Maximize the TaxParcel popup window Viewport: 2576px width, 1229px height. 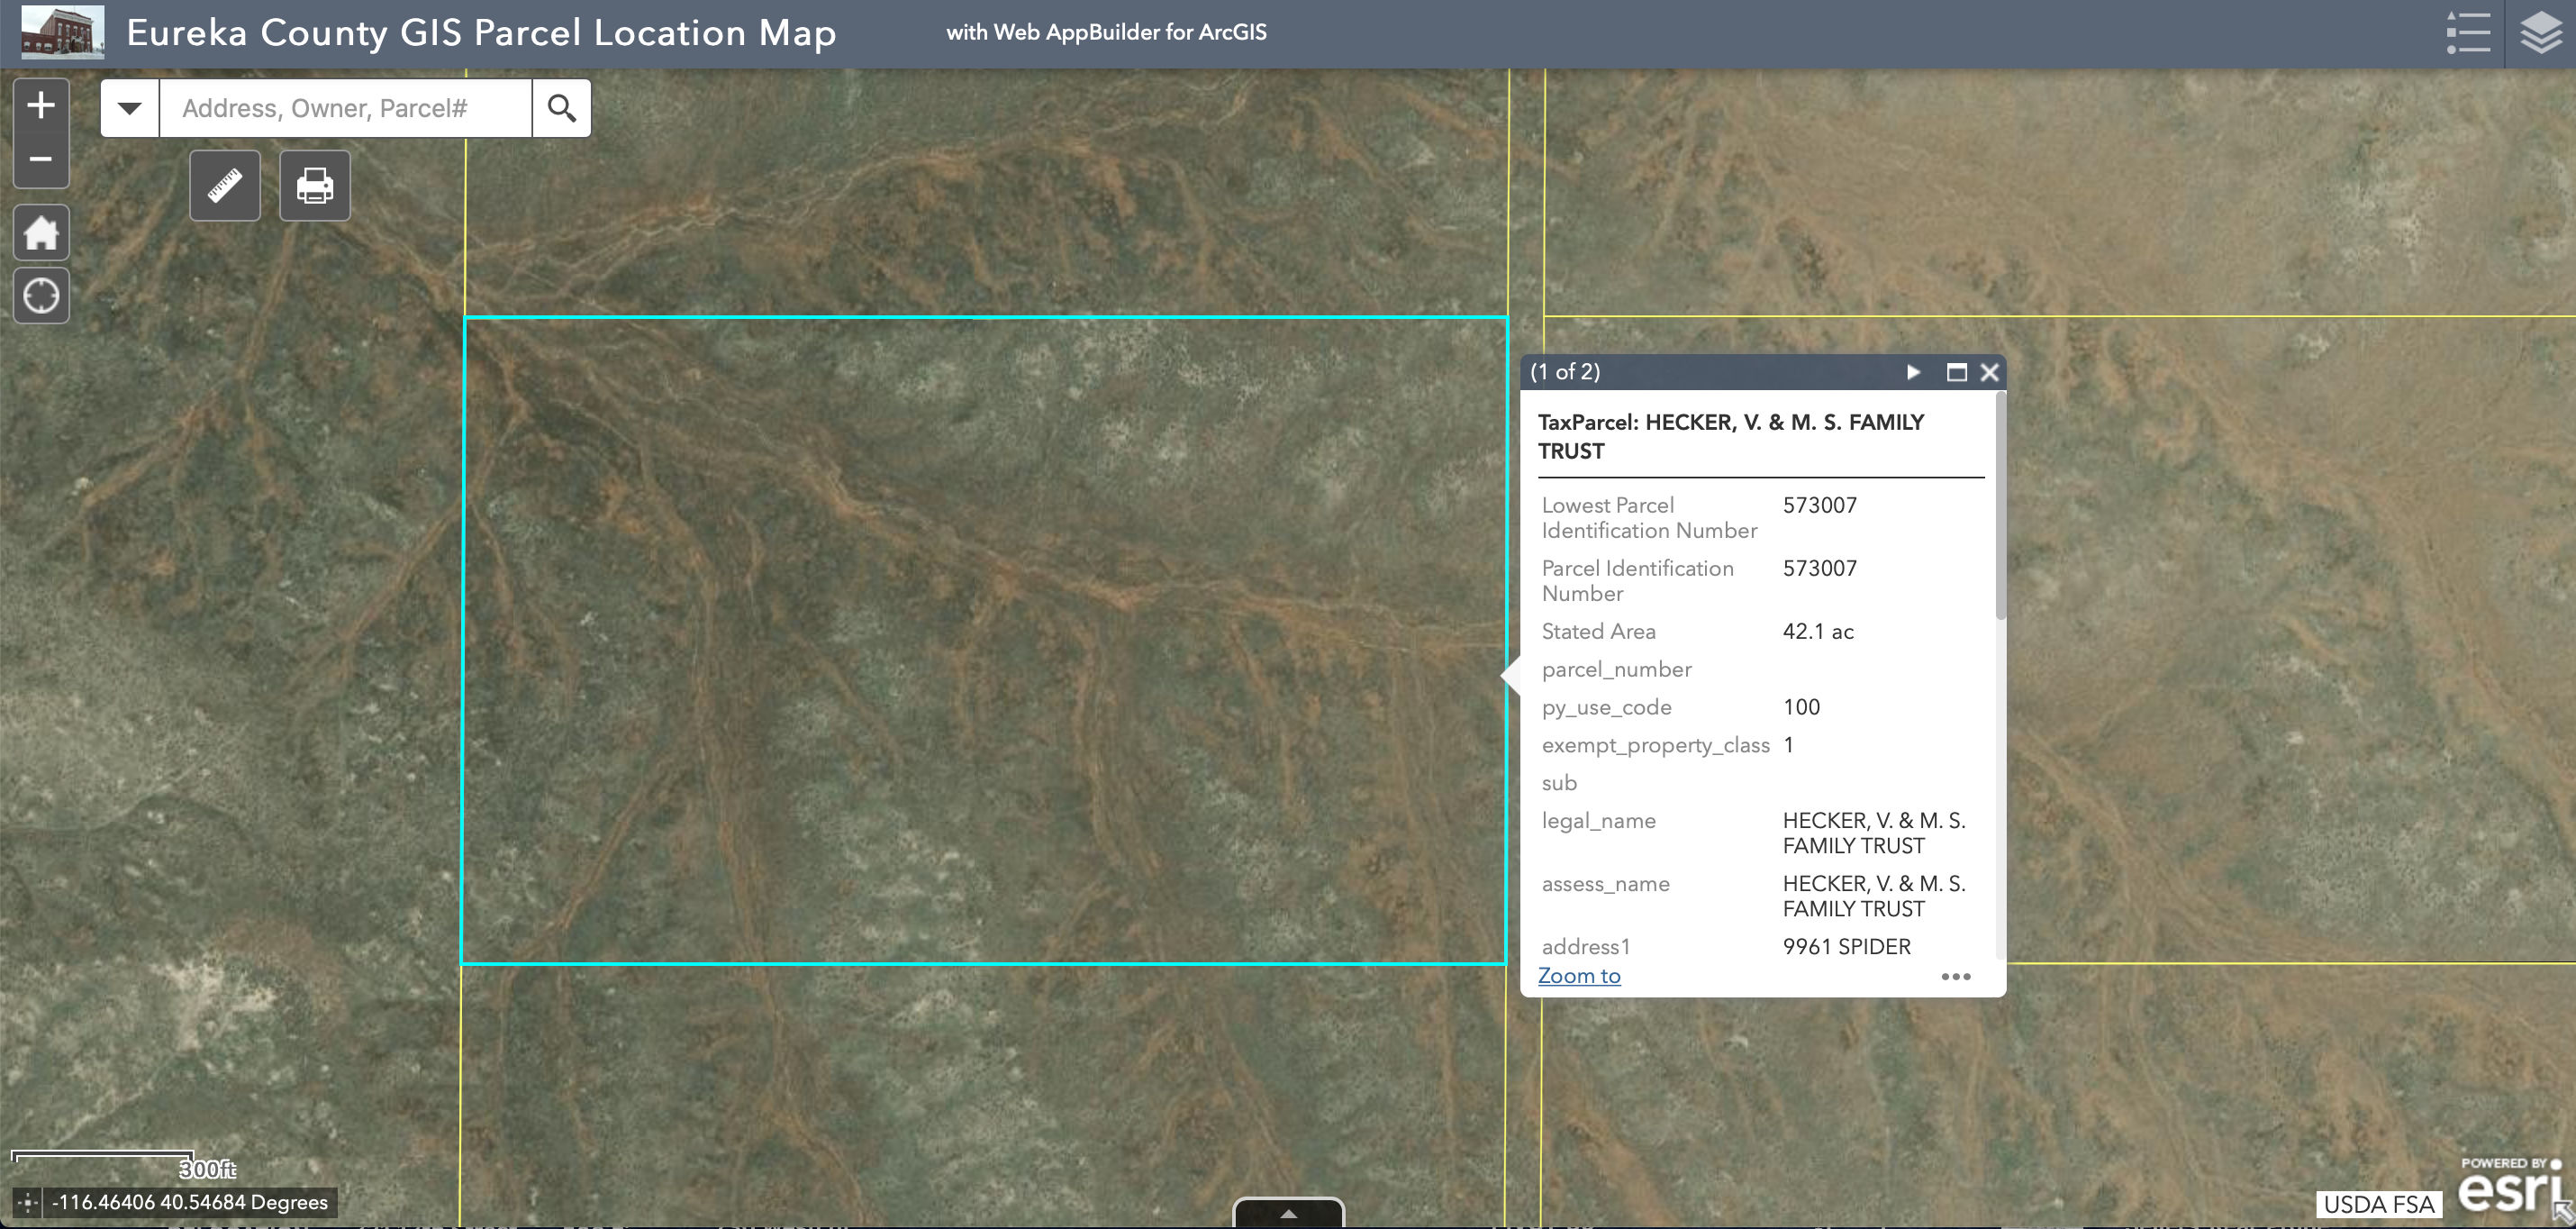point(1957,372)
